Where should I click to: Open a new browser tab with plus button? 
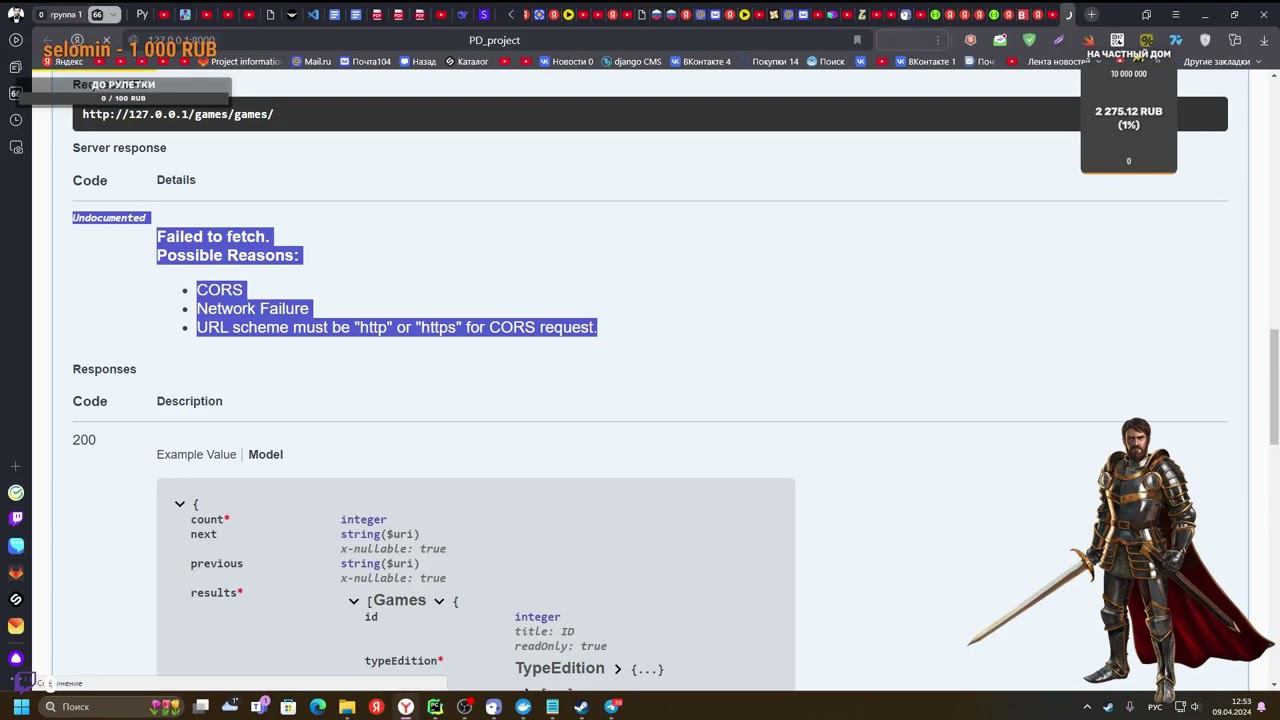click(x=1091, y=14)
